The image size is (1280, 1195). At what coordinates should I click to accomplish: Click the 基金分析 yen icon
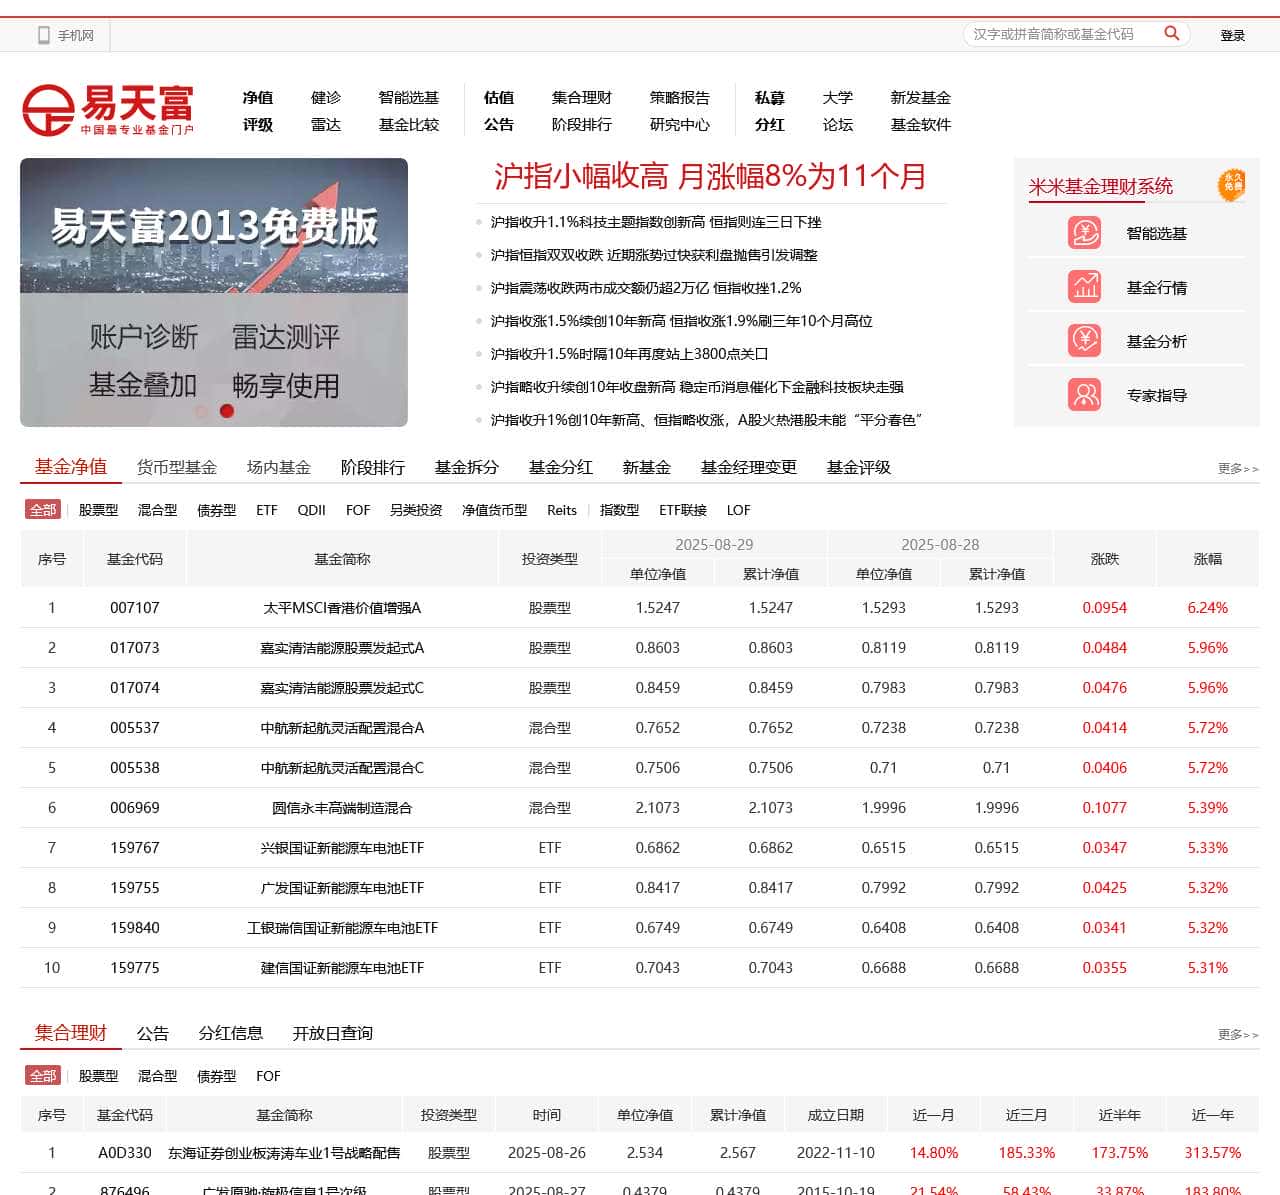(1085, 341)
